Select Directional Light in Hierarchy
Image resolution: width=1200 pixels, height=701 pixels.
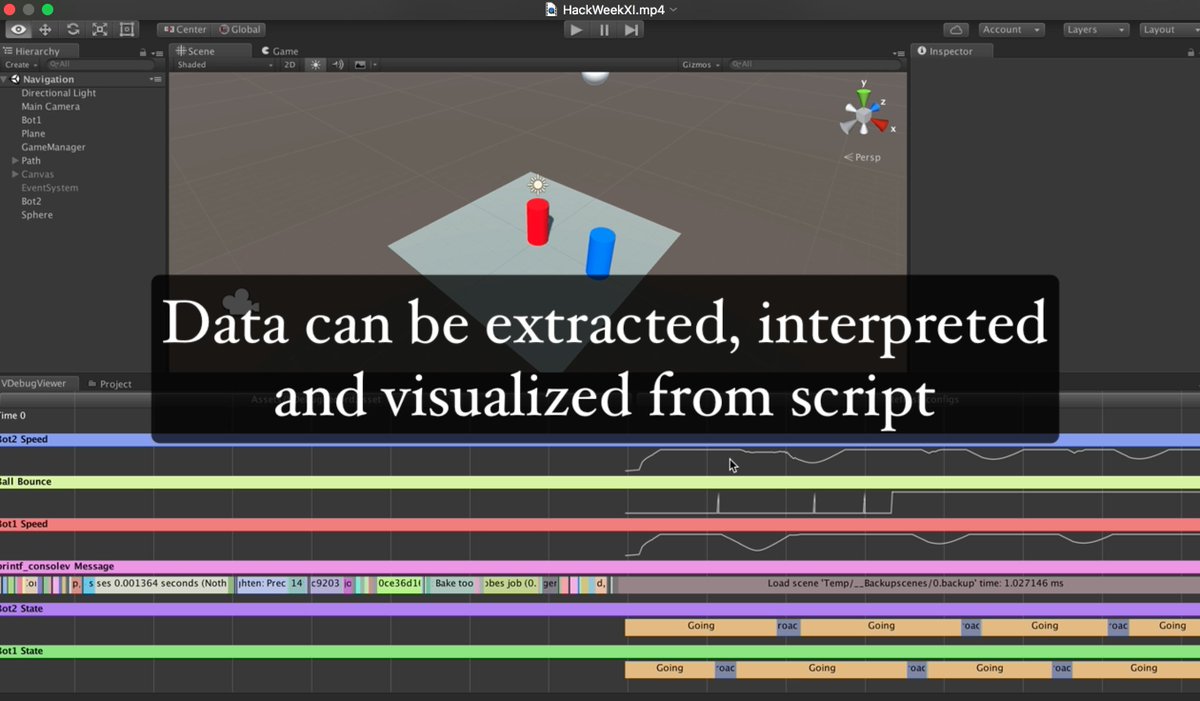click(59, 93)
